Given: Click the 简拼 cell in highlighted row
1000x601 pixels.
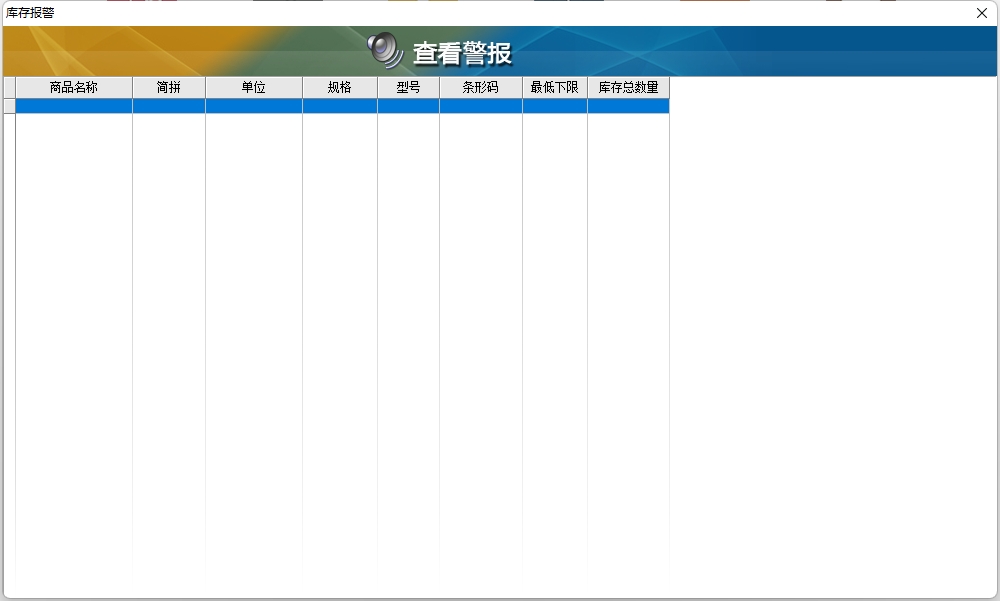Looking at the screenshot, I should [x=169, y=106].
